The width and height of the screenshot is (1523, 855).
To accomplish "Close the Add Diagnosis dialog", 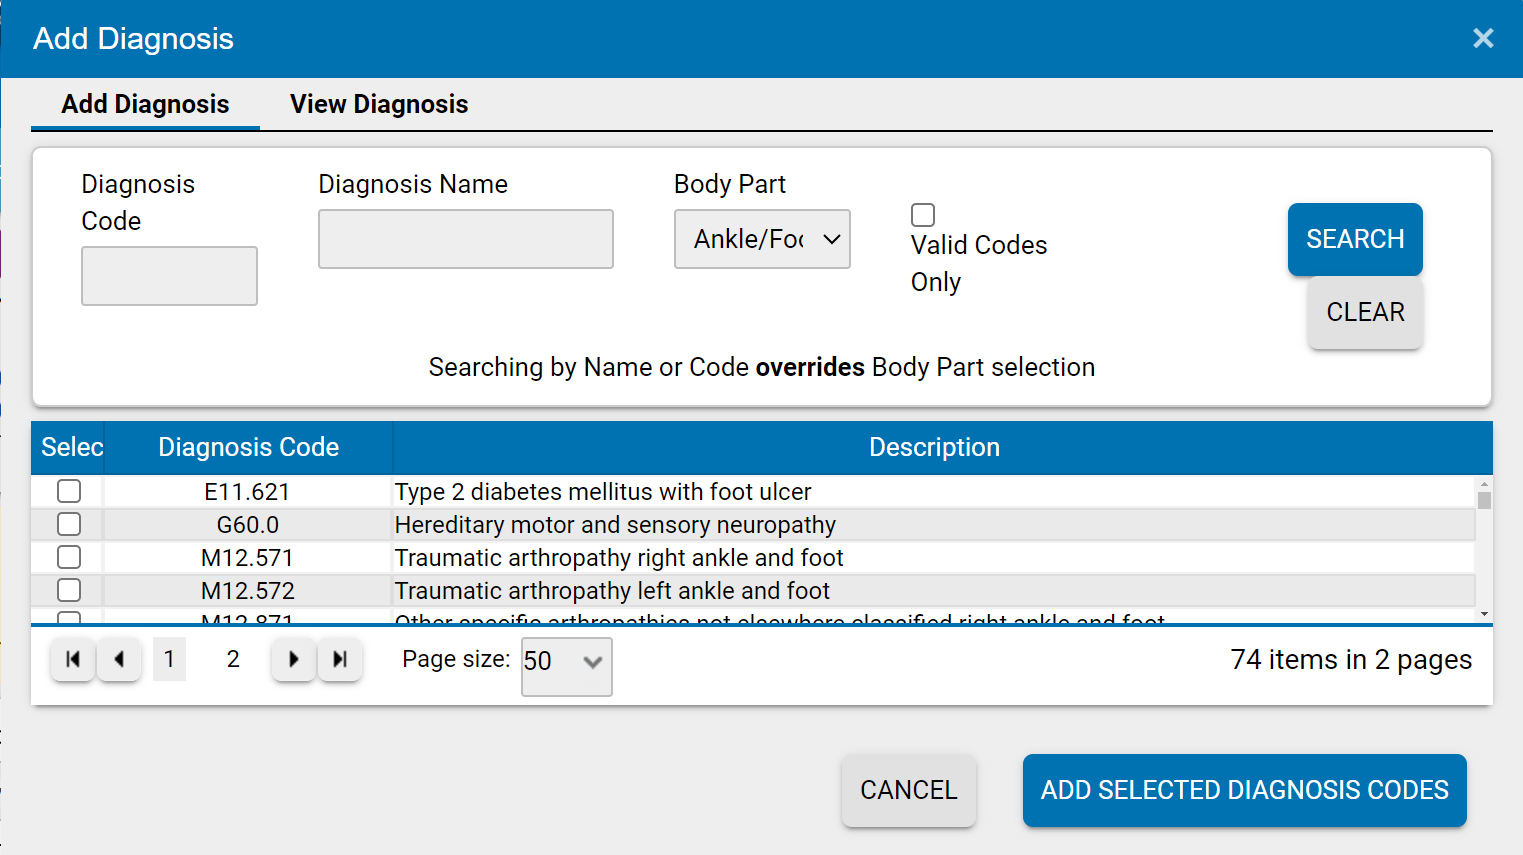I will 1483,38.
